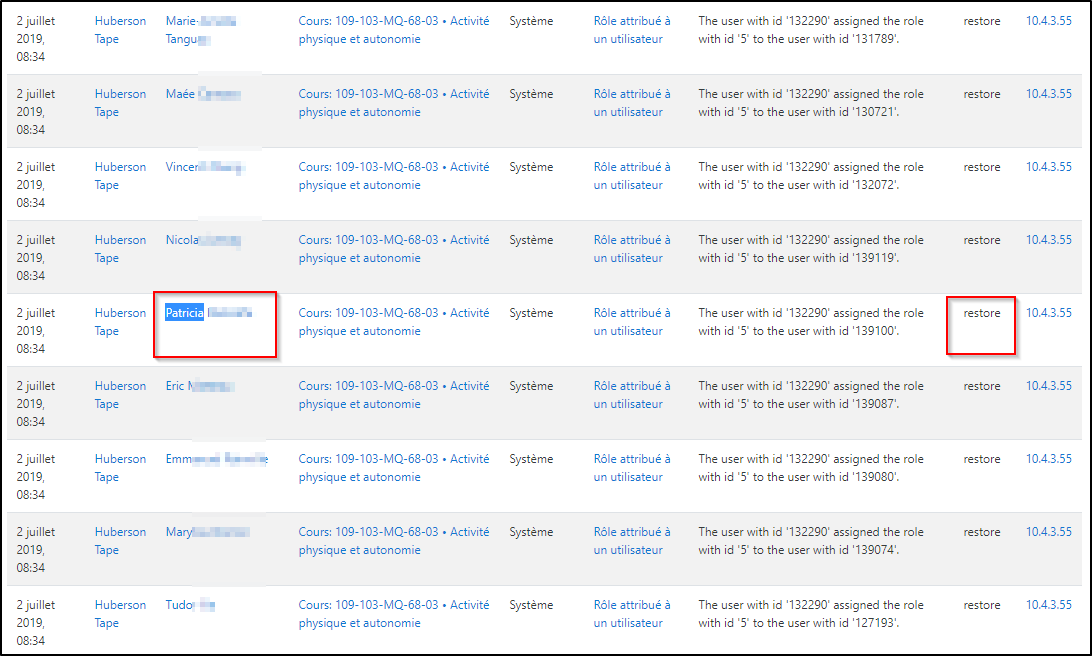The image size is (1092, 656).
Task: Open Vincent's user profile link
Action: click(204, 167)
